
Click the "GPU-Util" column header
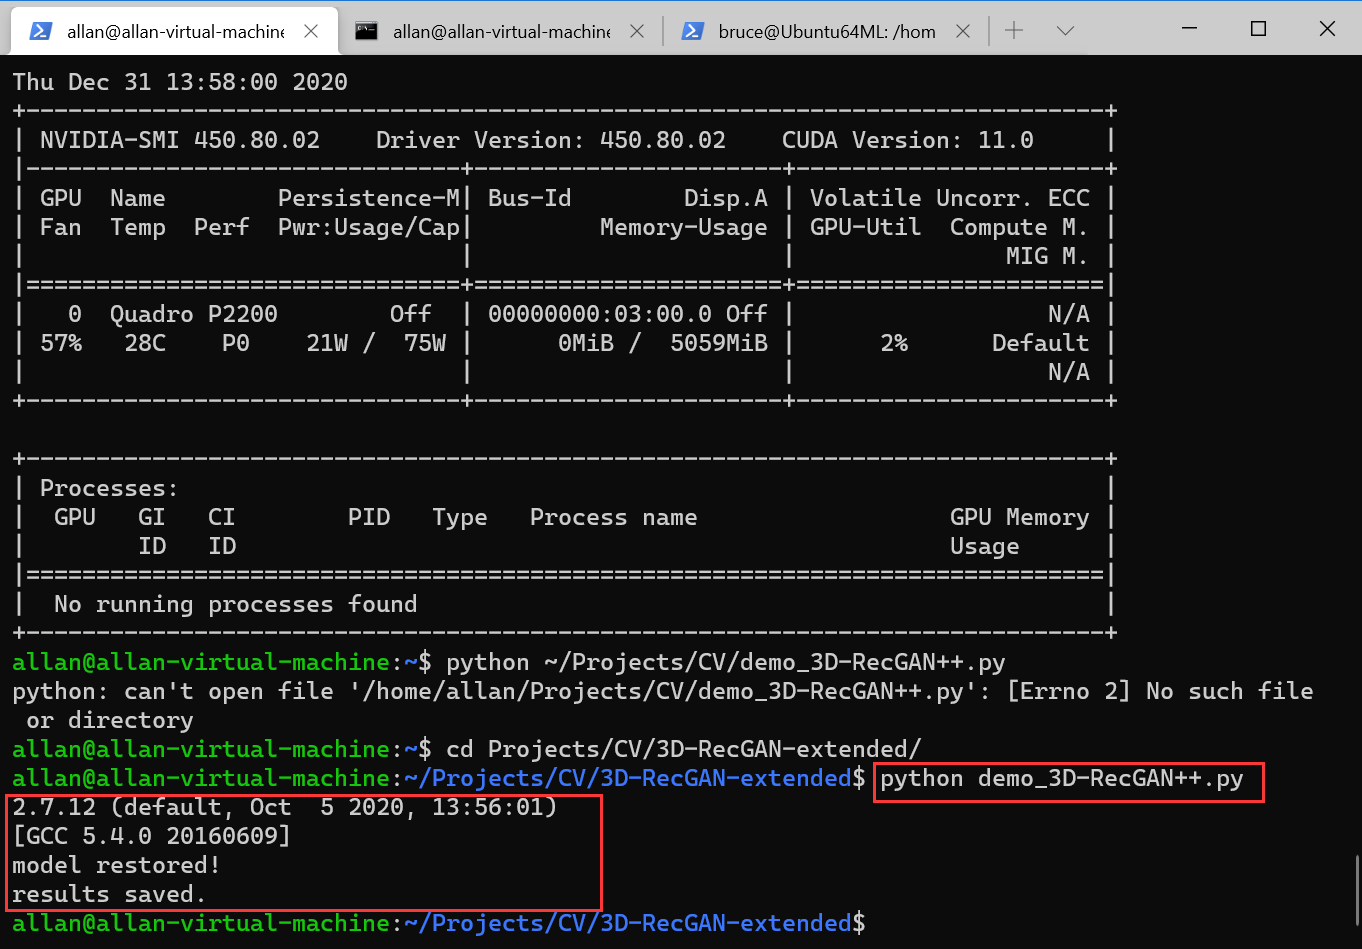[866, 227]
